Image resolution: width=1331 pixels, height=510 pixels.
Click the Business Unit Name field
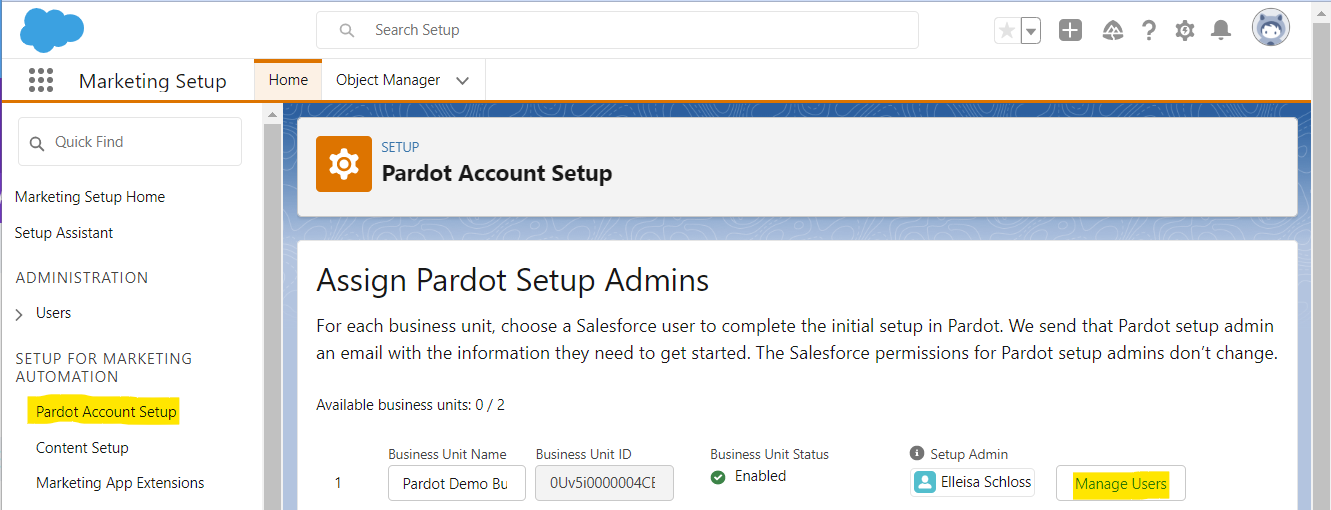coord(457,484)
